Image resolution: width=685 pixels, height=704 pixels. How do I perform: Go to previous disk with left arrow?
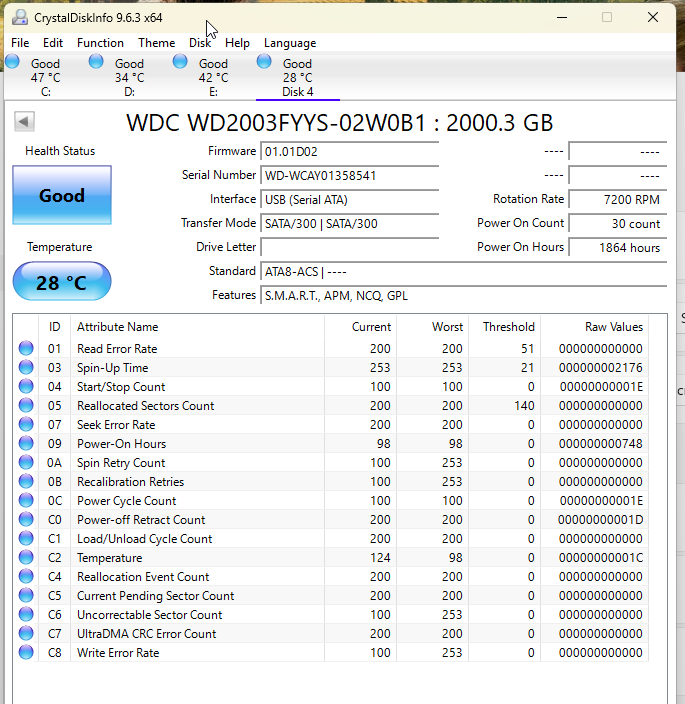point(24,121)
